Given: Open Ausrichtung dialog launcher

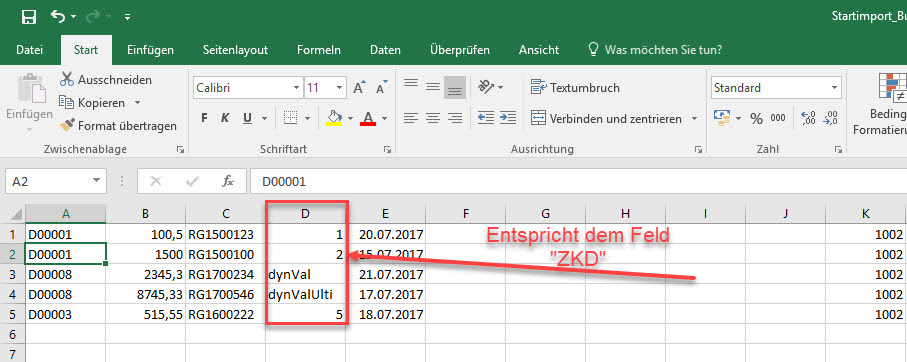Looking at the screenshot, I should point(698,150).
